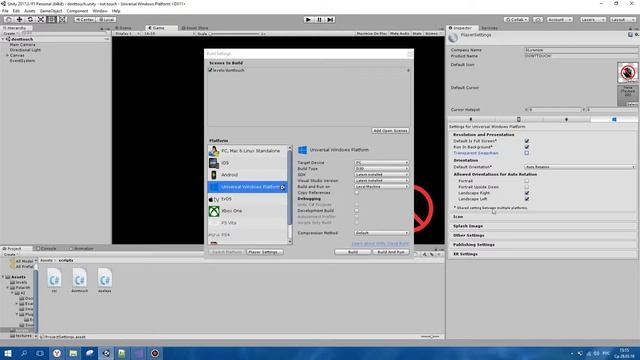Click Add Open Scenes button
Image resolution: width=640 pixels, height=360 pixels.
click(x=390, y=131)
